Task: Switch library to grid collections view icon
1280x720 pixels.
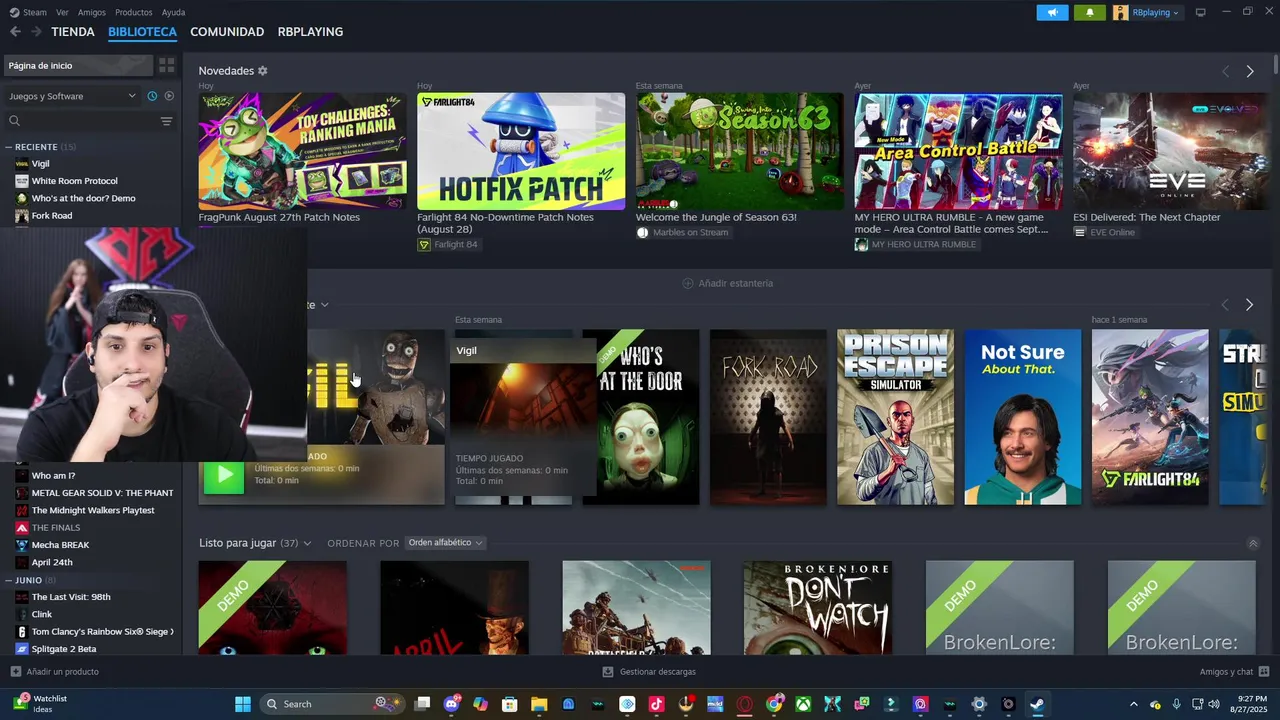Action: click(167, 65)
